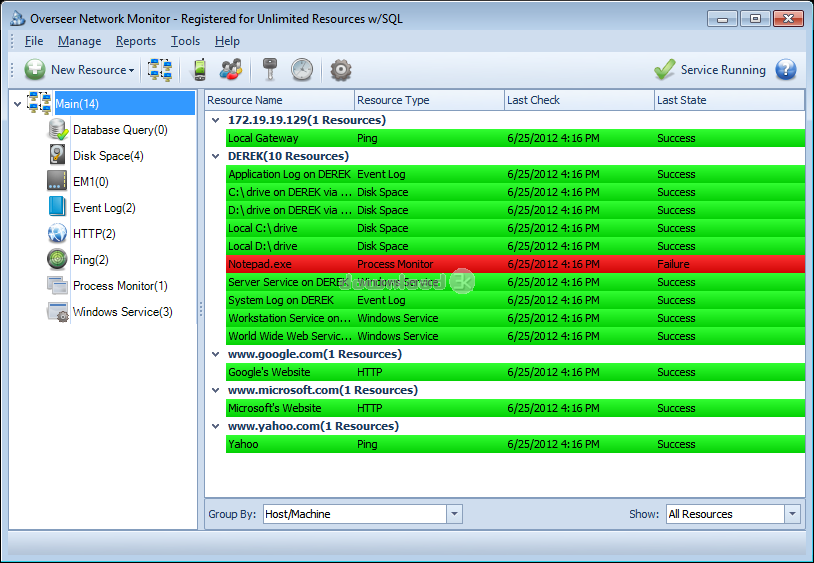Viewport: 814px width, 563px height.
Task: Click the panel splitter grip handle
Action: (201, 309)
